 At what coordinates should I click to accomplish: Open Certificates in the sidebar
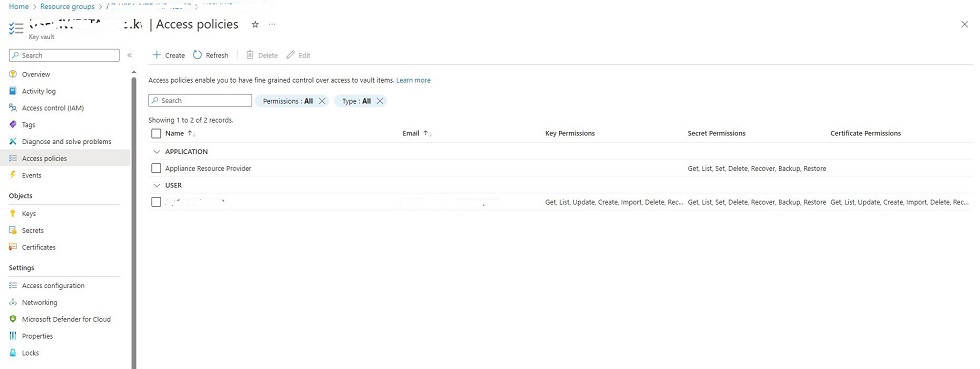[39, 248]
